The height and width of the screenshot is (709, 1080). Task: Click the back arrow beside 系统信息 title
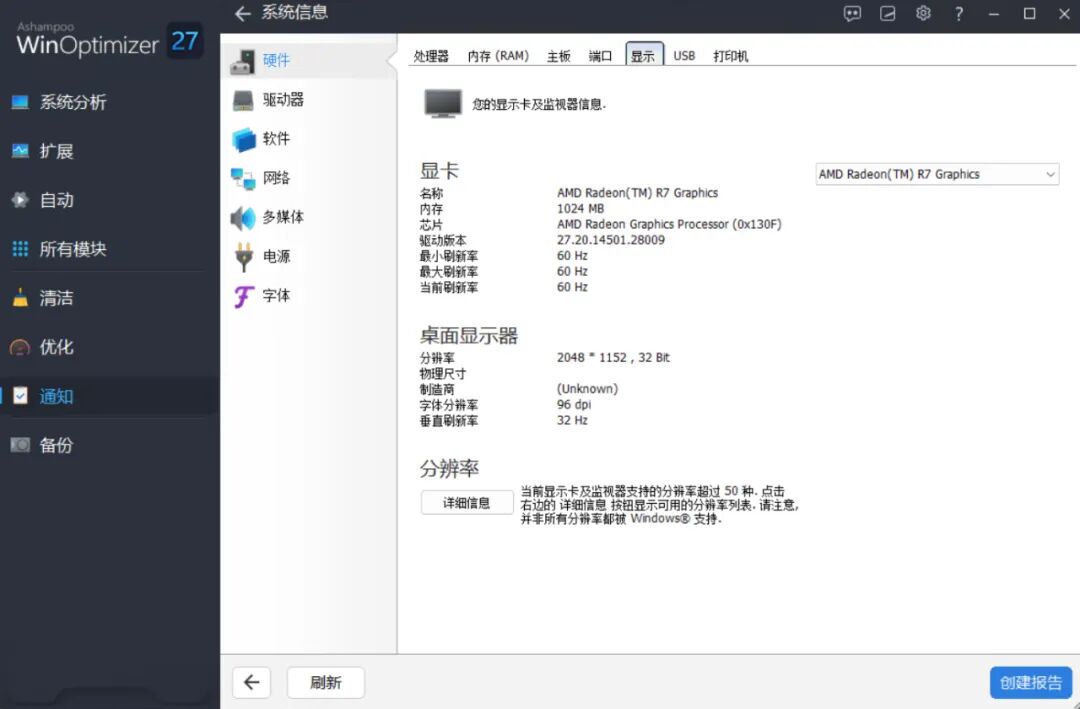point(242,13)
